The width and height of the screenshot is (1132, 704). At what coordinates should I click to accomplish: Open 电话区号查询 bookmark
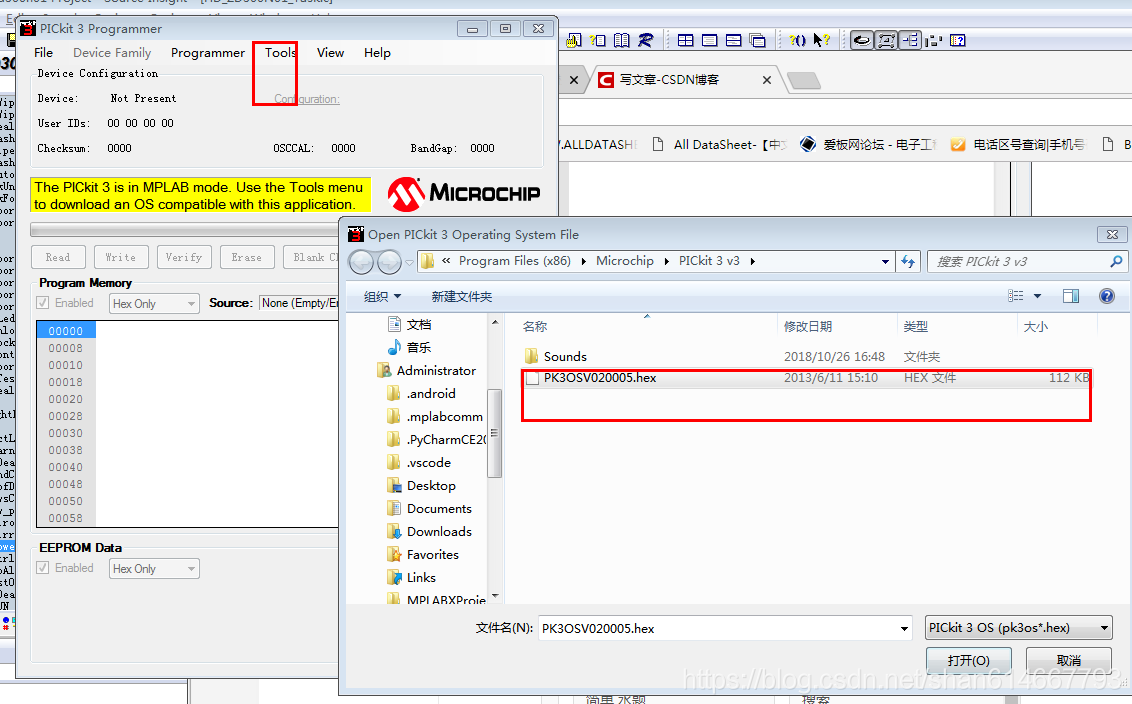point(1018,144)
